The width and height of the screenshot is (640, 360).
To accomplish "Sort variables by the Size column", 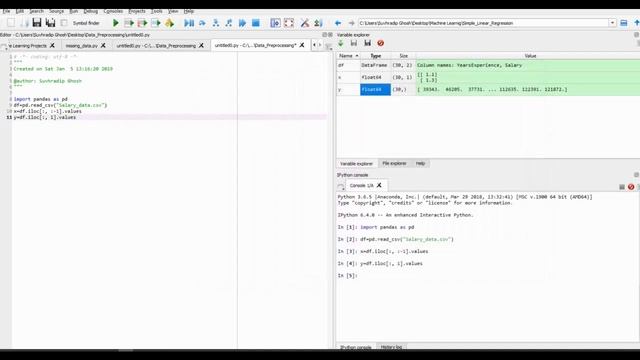I will coord(403,56).
